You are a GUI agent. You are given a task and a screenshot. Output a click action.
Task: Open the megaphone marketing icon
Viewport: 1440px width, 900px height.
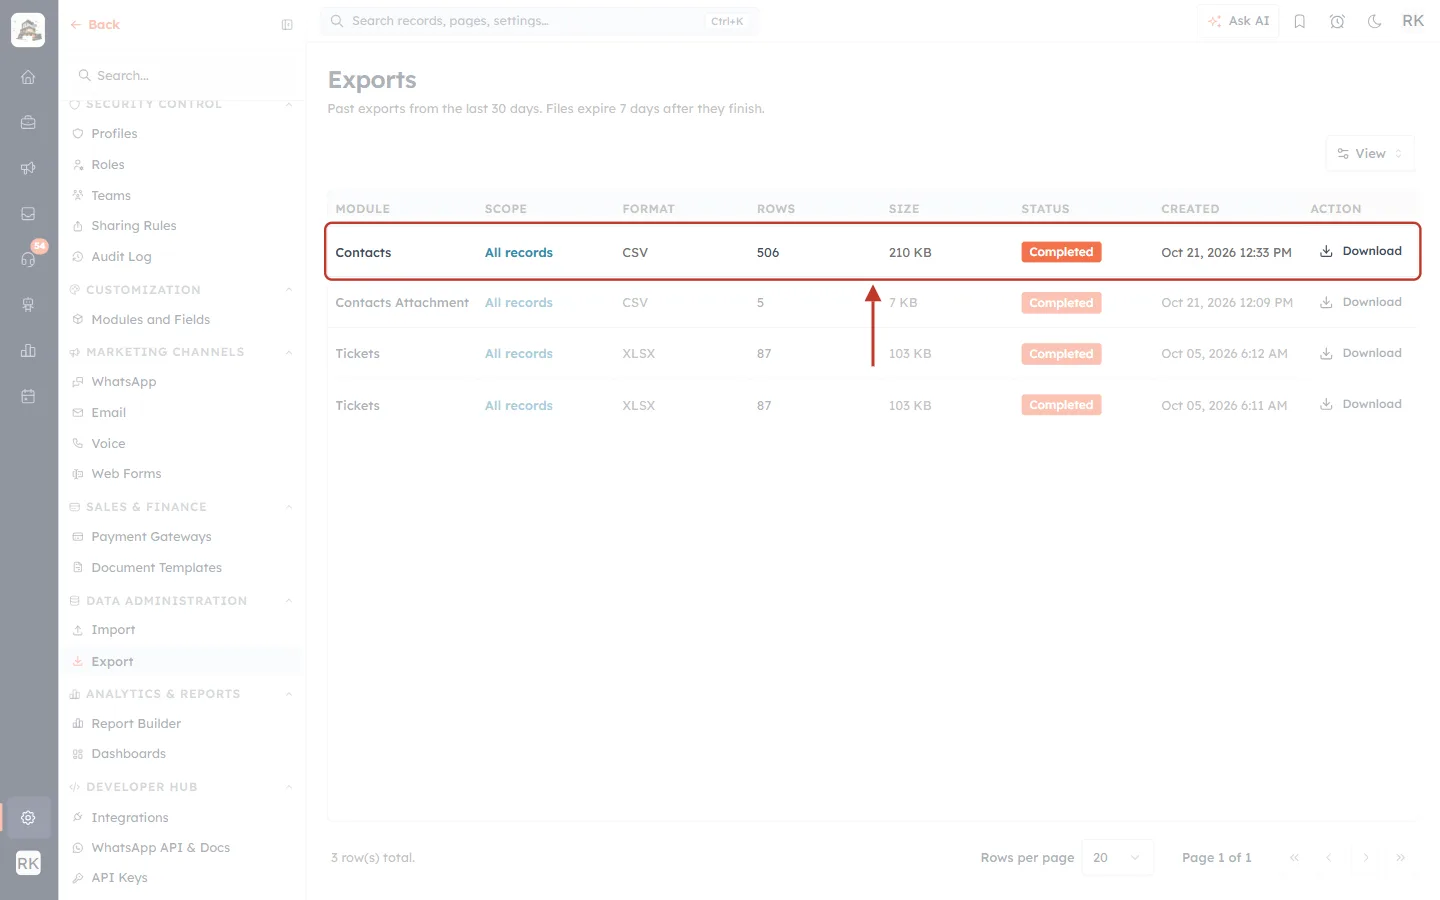(x=28, y=168)
